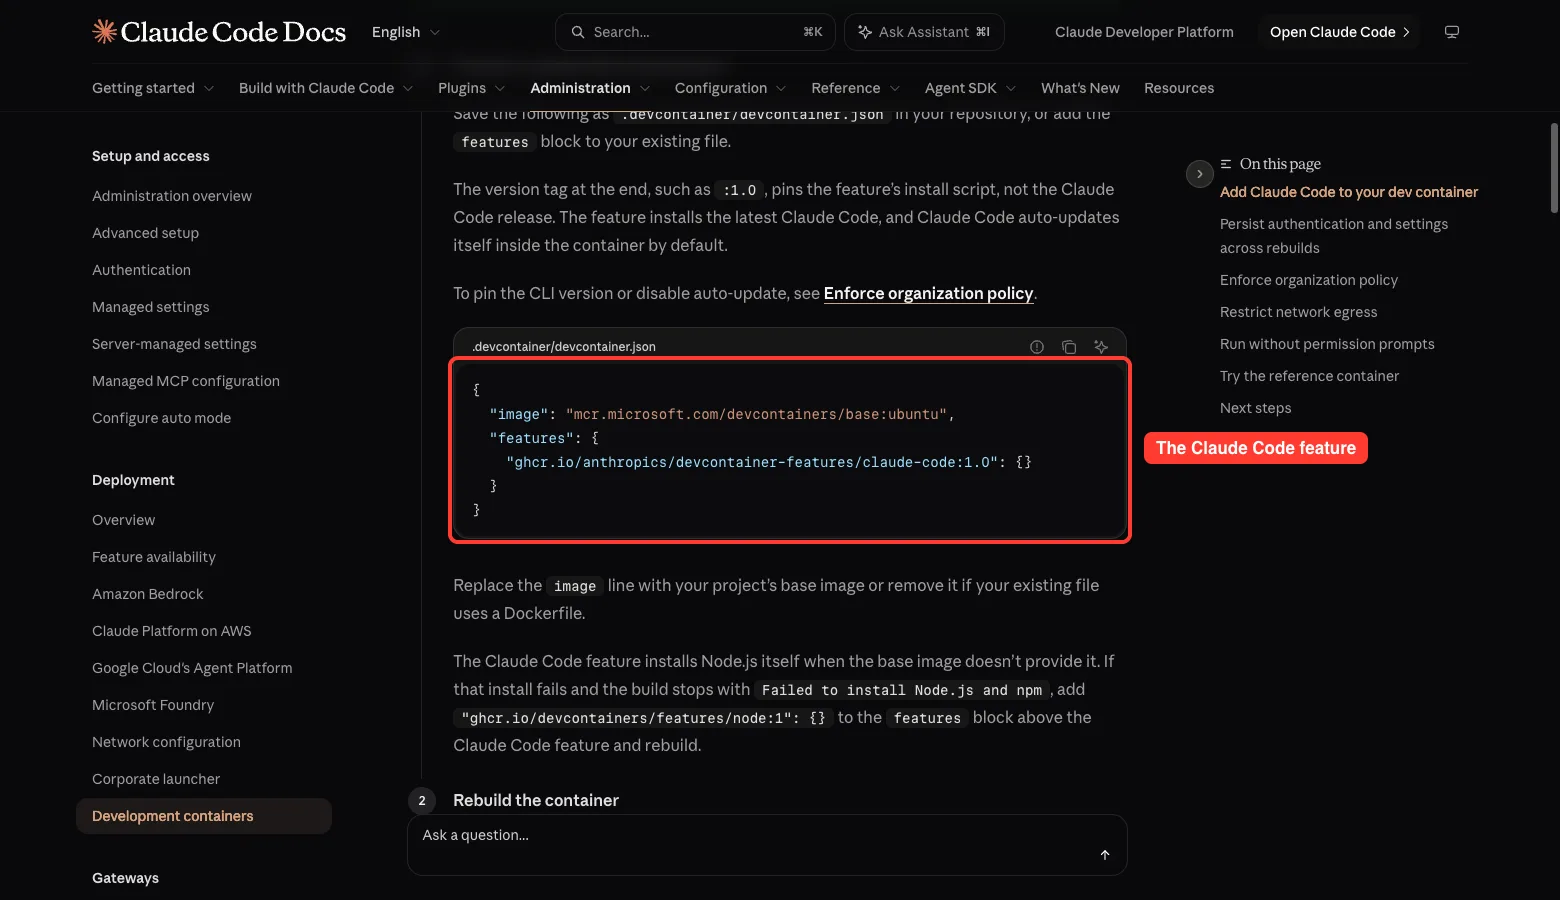Open the Authentication sidebar page
The image size is (1560, 900).
[x=141, y=270]
